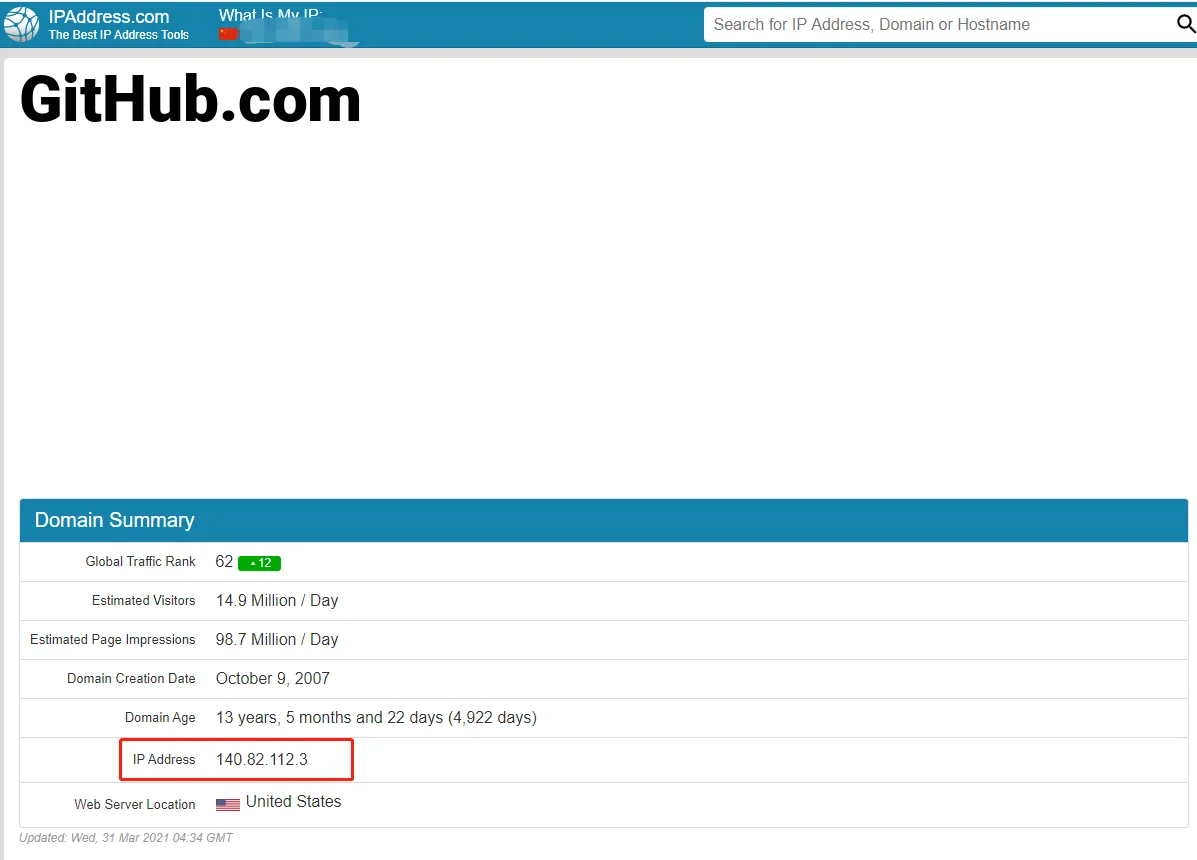Select the GitHub.com page heading

[x=189, y=99]
